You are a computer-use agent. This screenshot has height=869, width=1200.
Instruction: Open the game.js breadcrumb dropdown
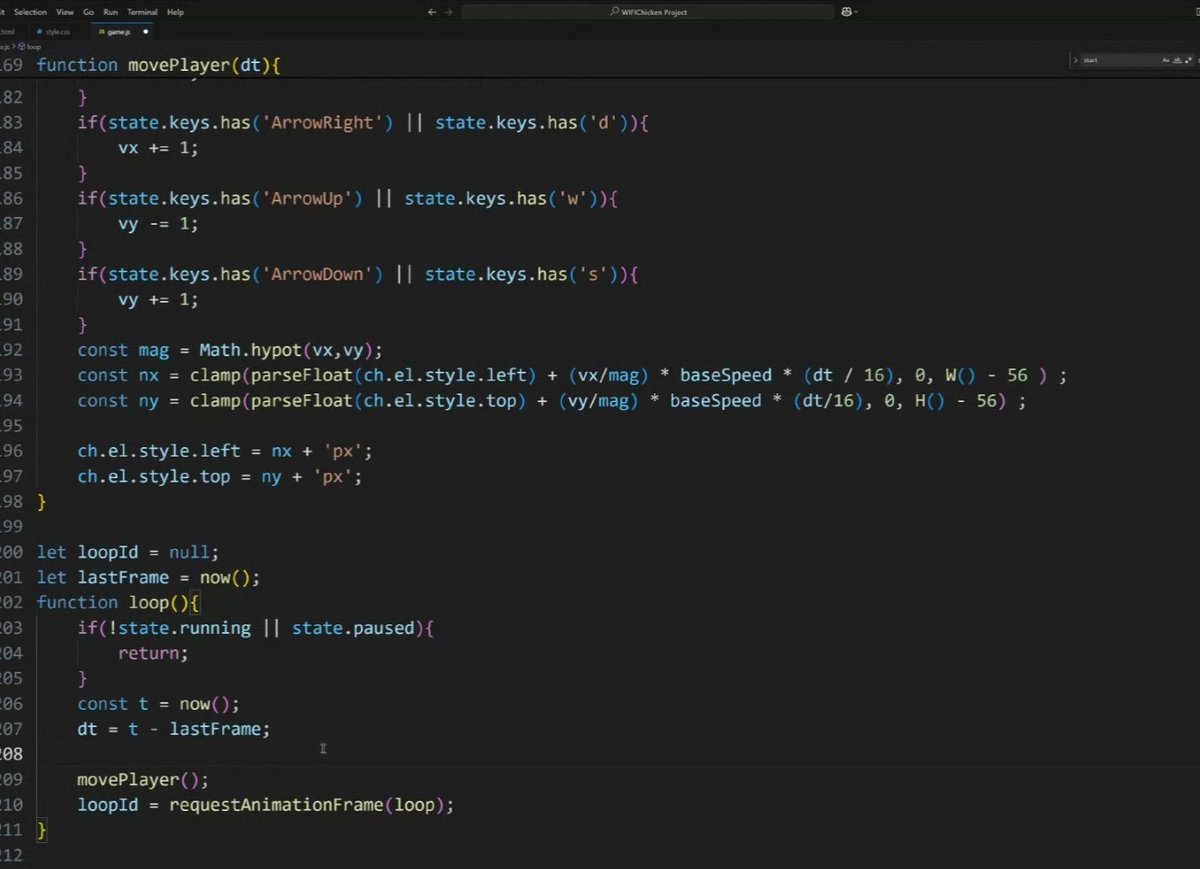[x=6, y=46]
